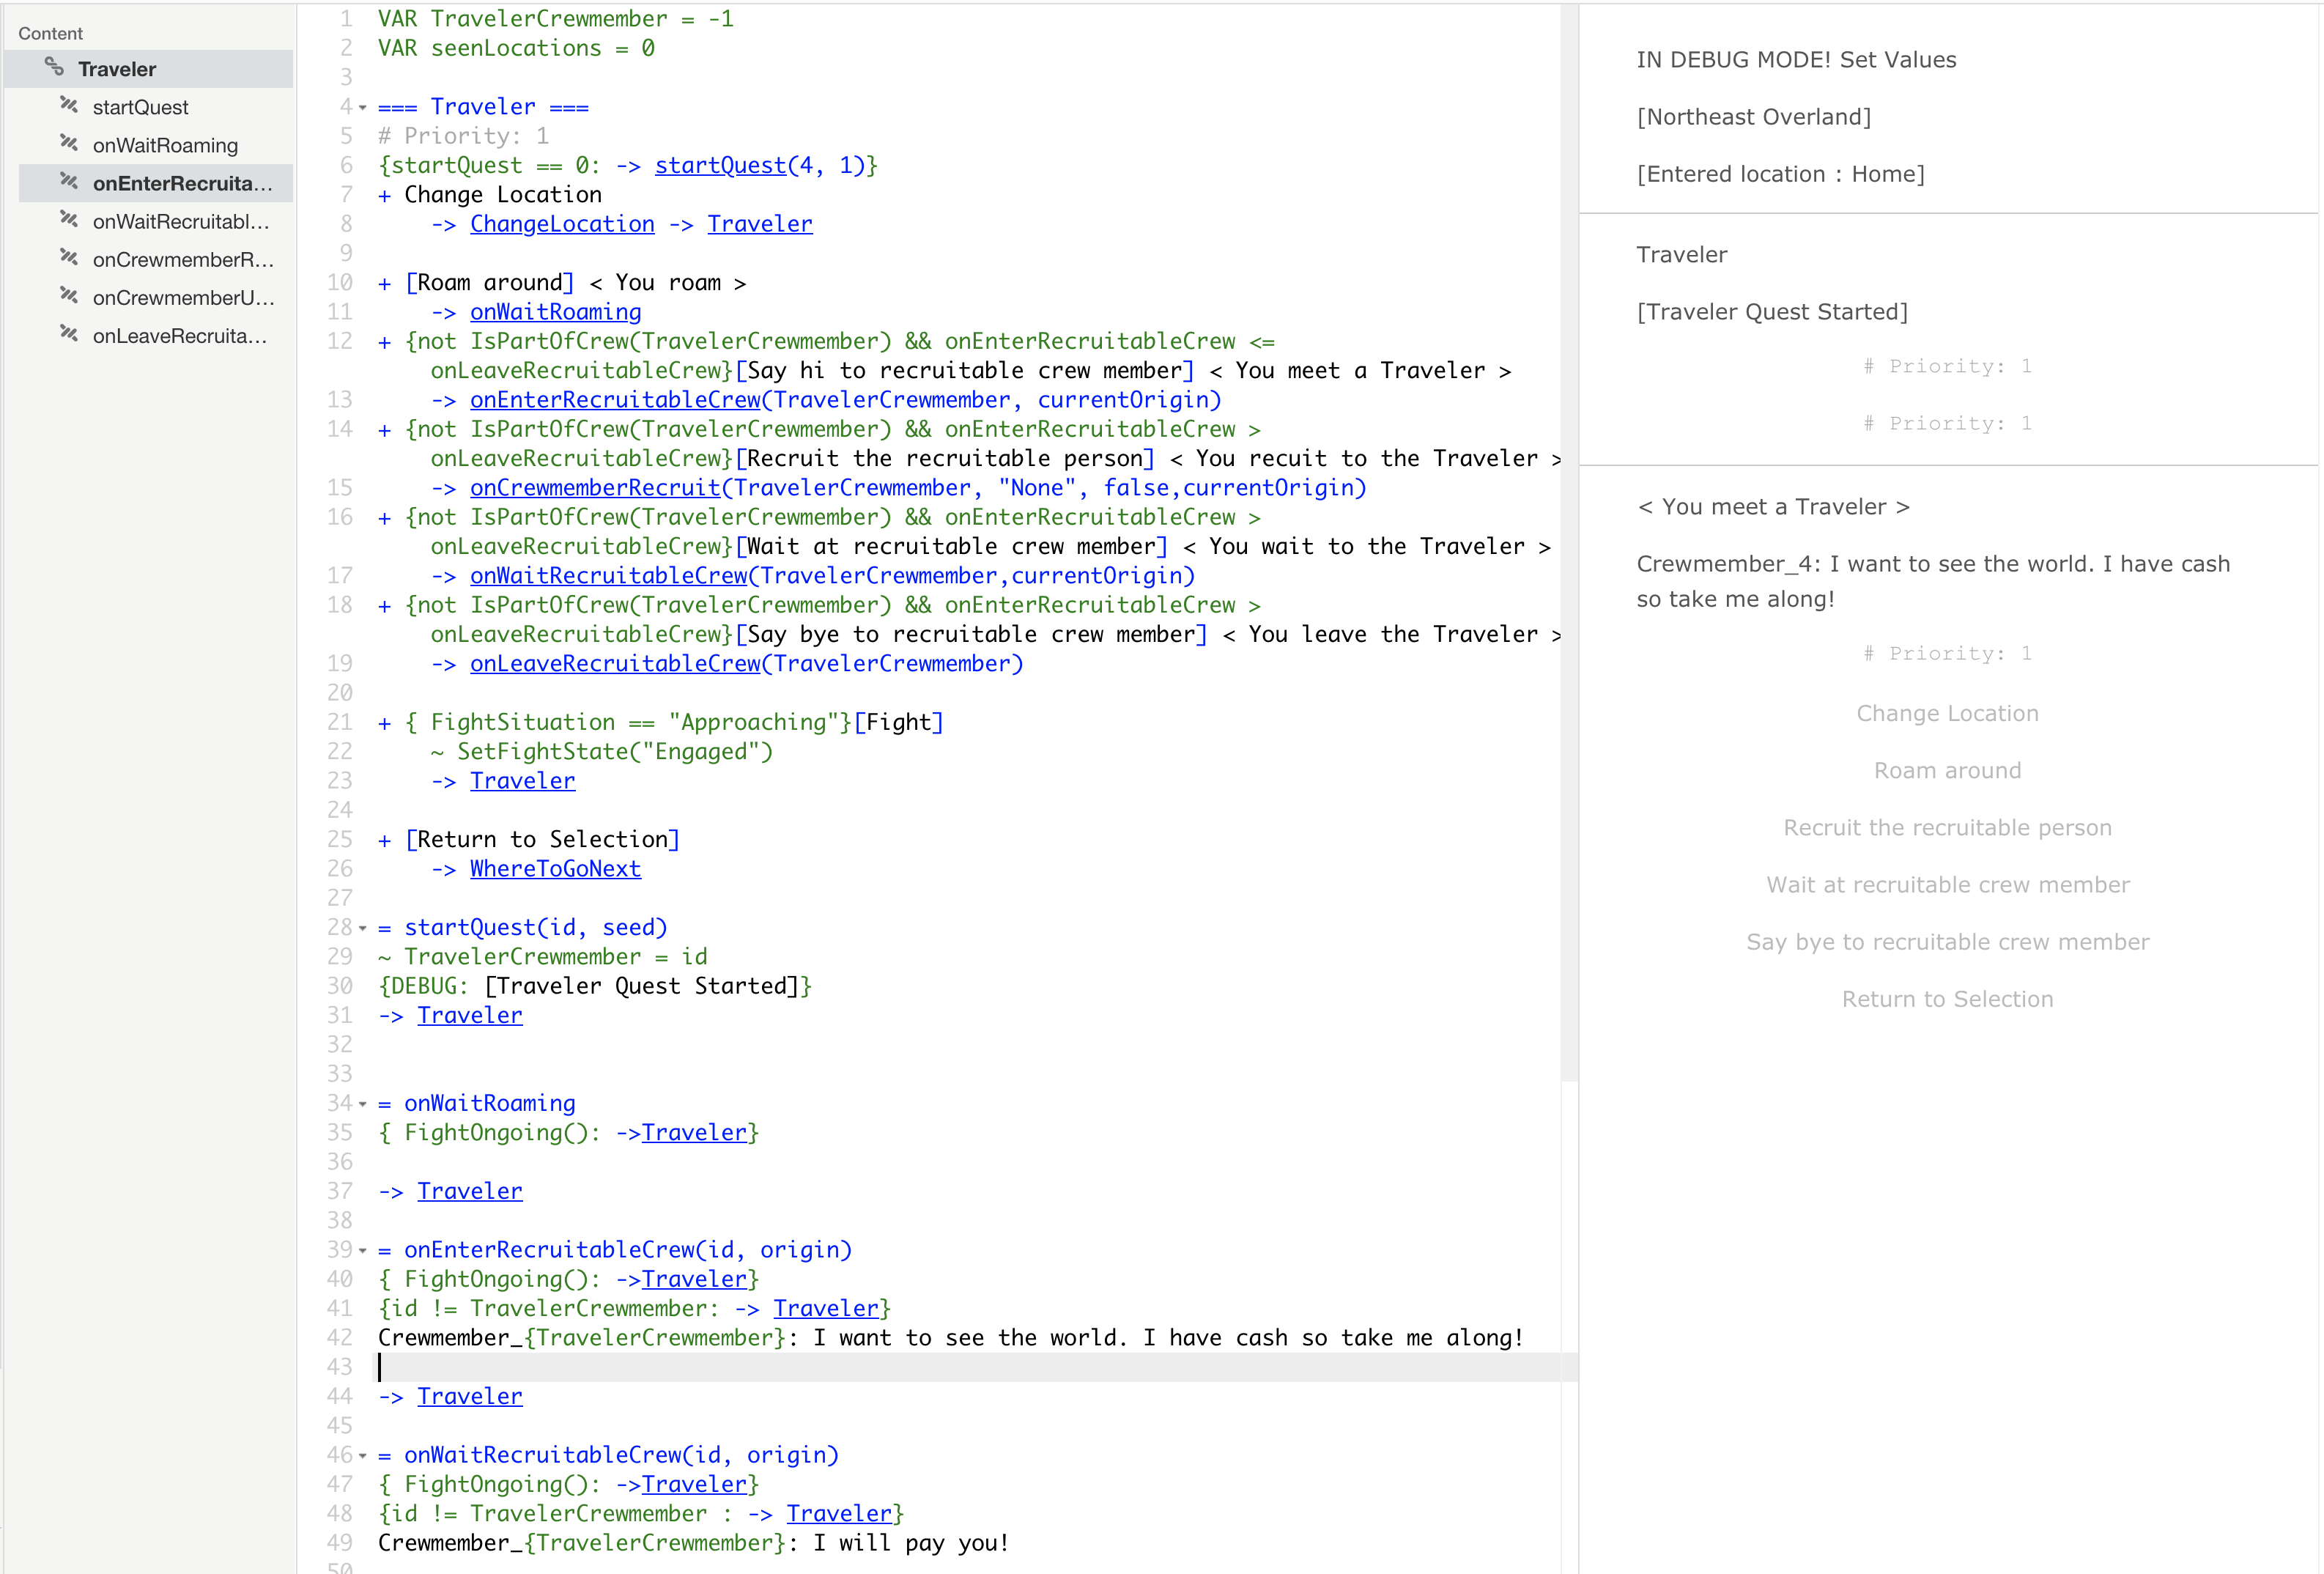Click the stitch icon next to onWaitRoaming
This screenshot has height=1574, width=2324.
pyautogui.click(x=69, y=143)
